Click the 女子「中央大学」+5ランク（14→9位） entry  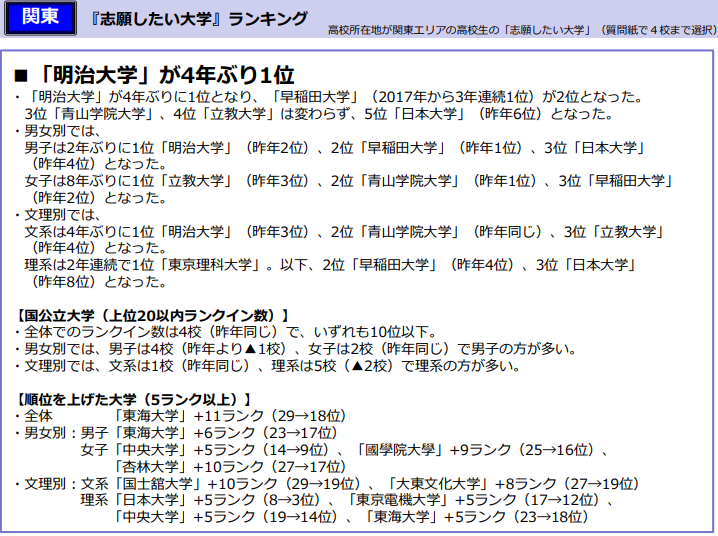205,450
